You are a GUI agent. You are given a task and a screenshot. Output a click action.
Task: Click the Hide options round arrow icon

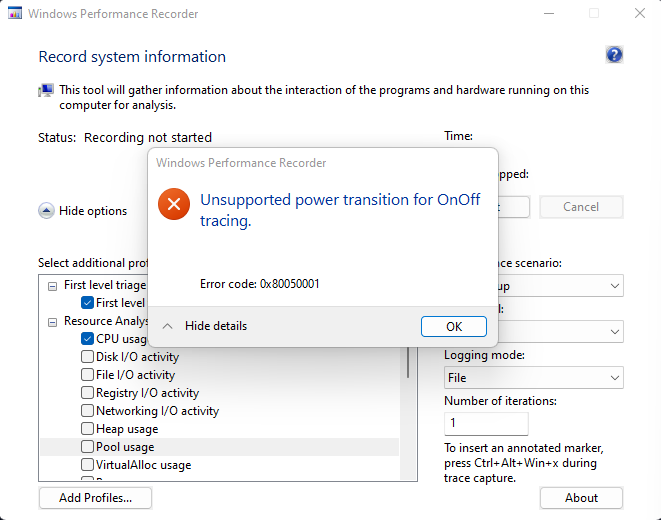[x=46, y=211]
